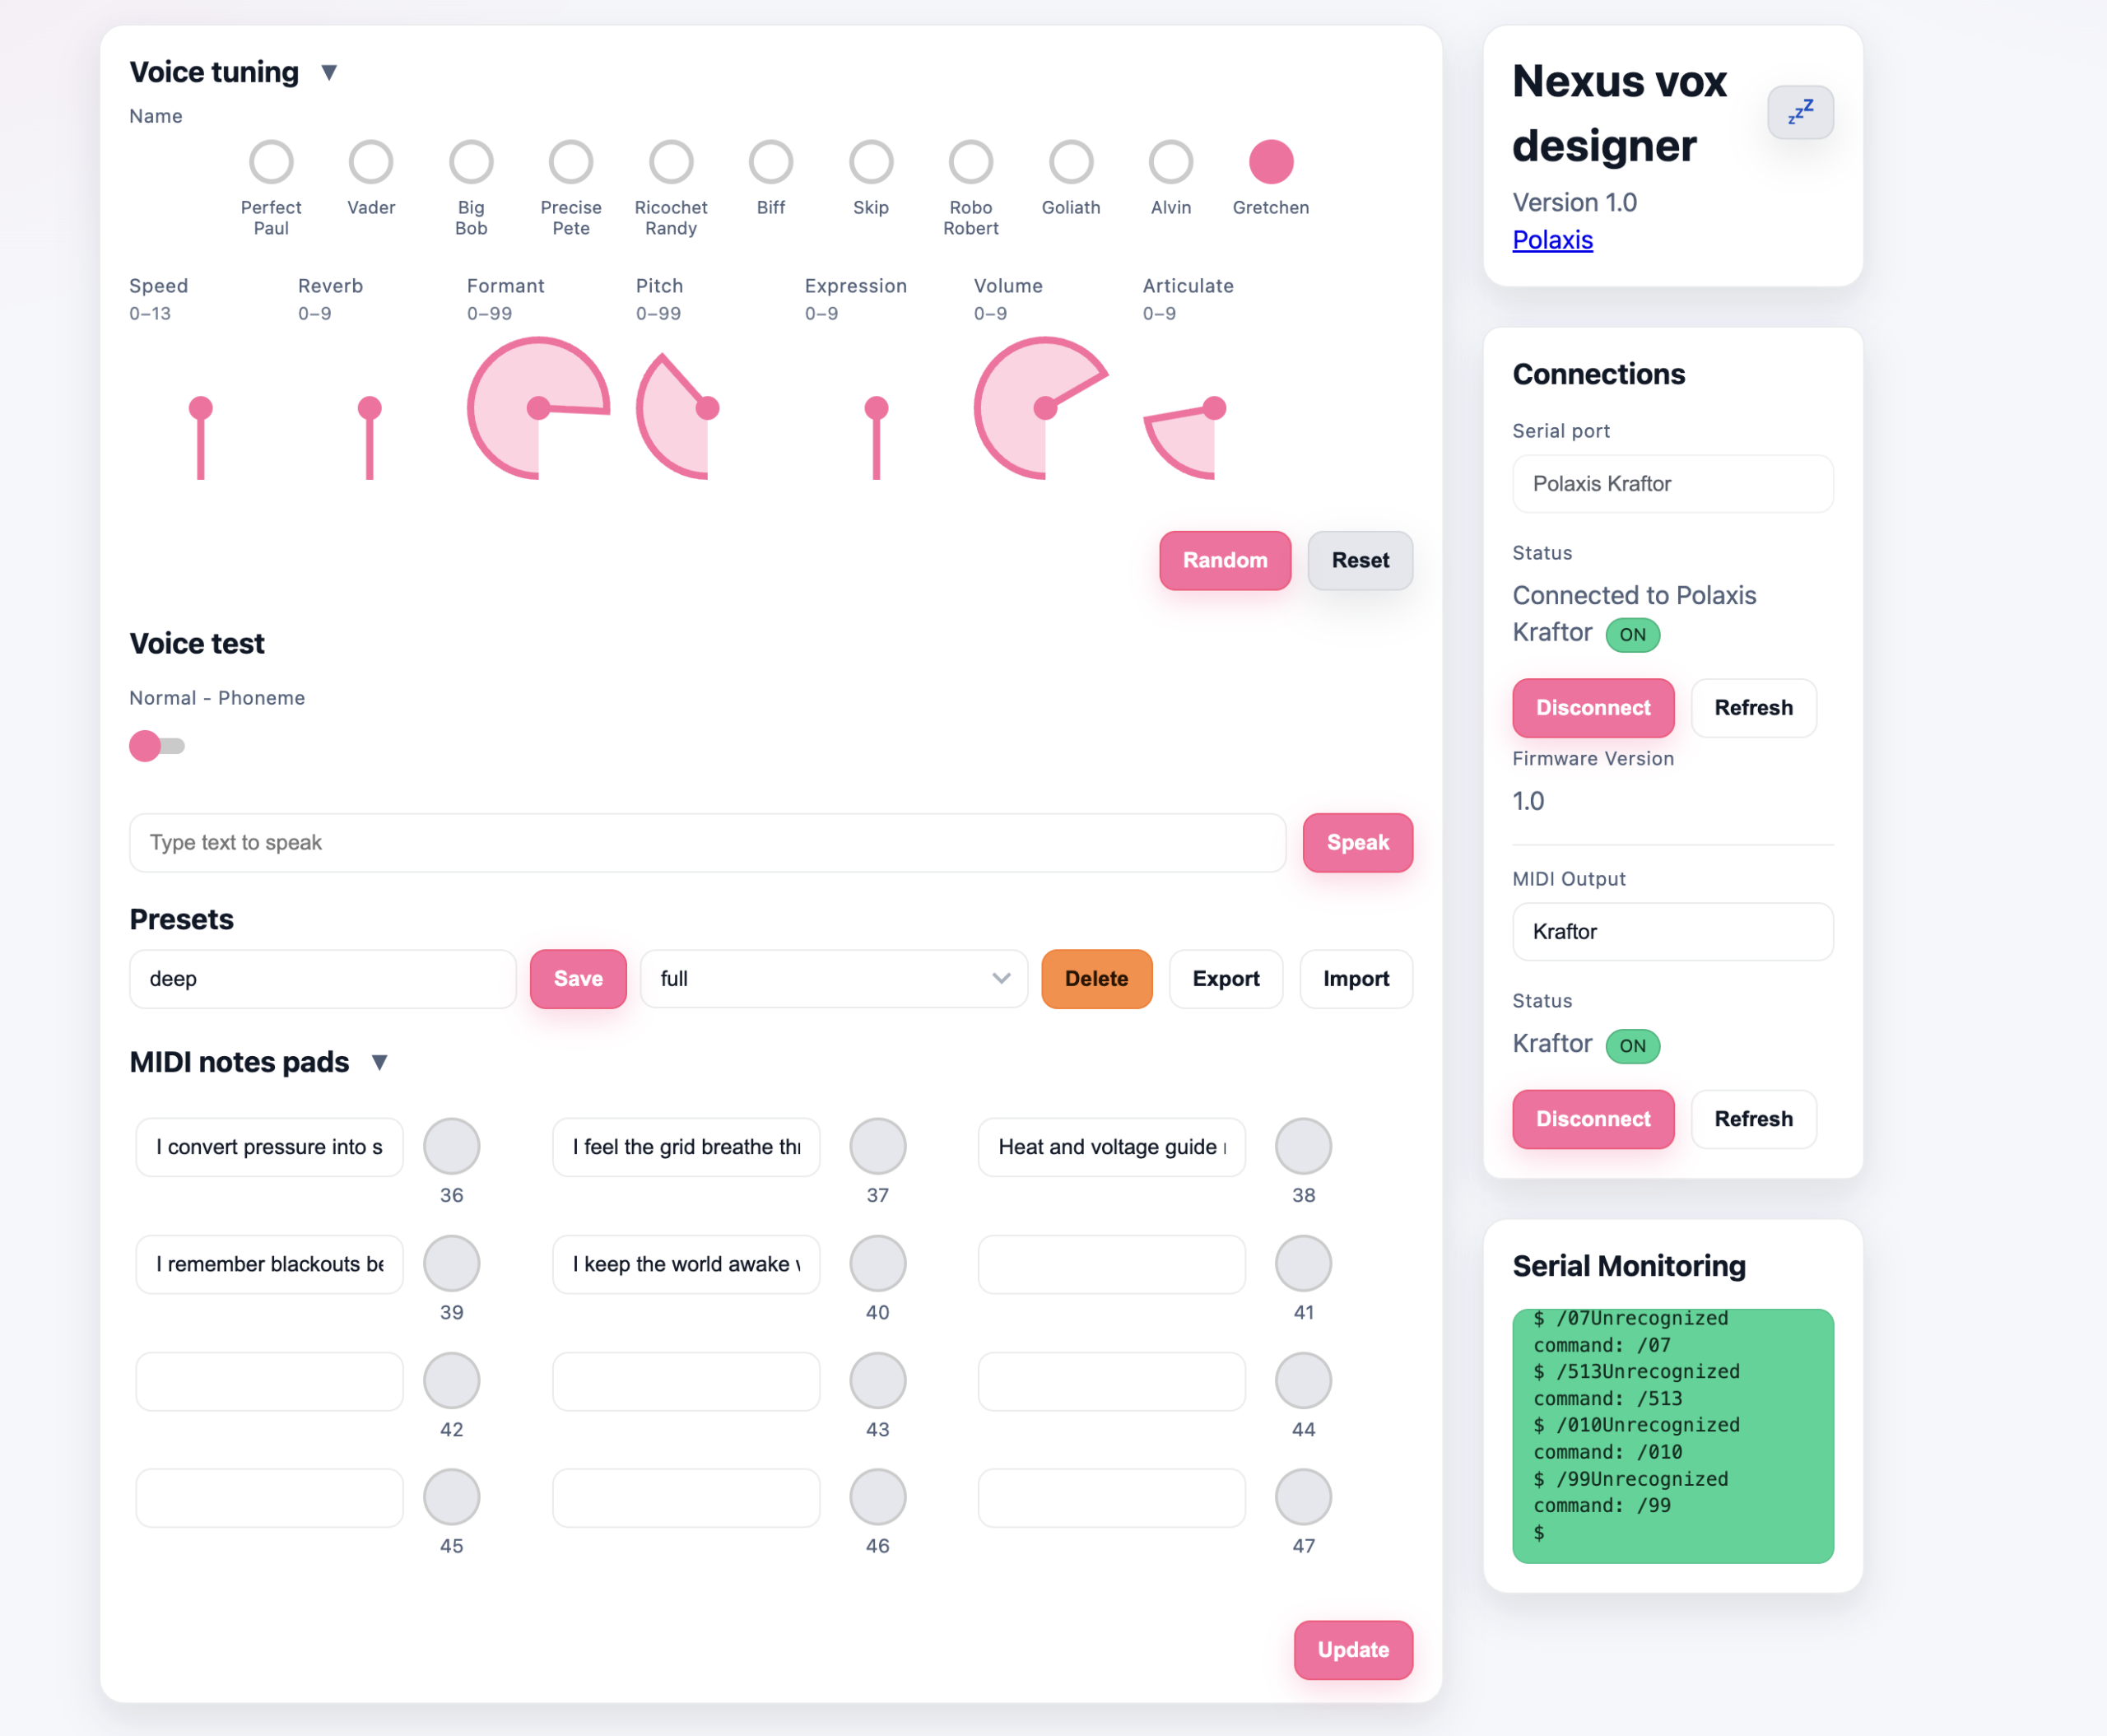Image resolution: width=2107 pixels, height=1736 pixels.
Task: Select the Vader voice radio button
Action: tap(371, 162)
